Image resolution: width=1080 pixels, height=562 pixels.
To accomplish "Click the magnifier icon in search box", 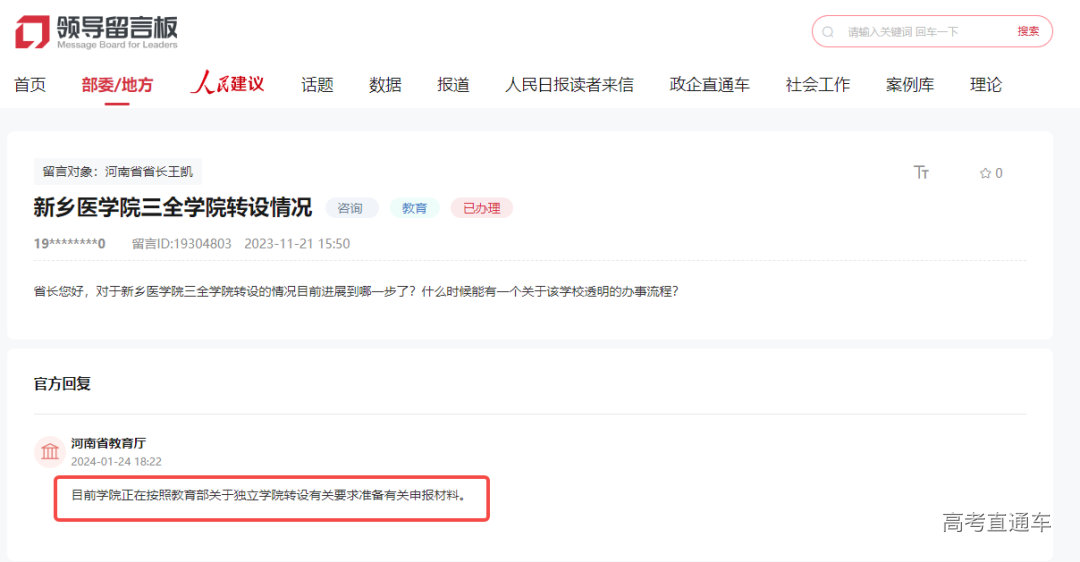I will pyautogui.click(x=828, y=32).
